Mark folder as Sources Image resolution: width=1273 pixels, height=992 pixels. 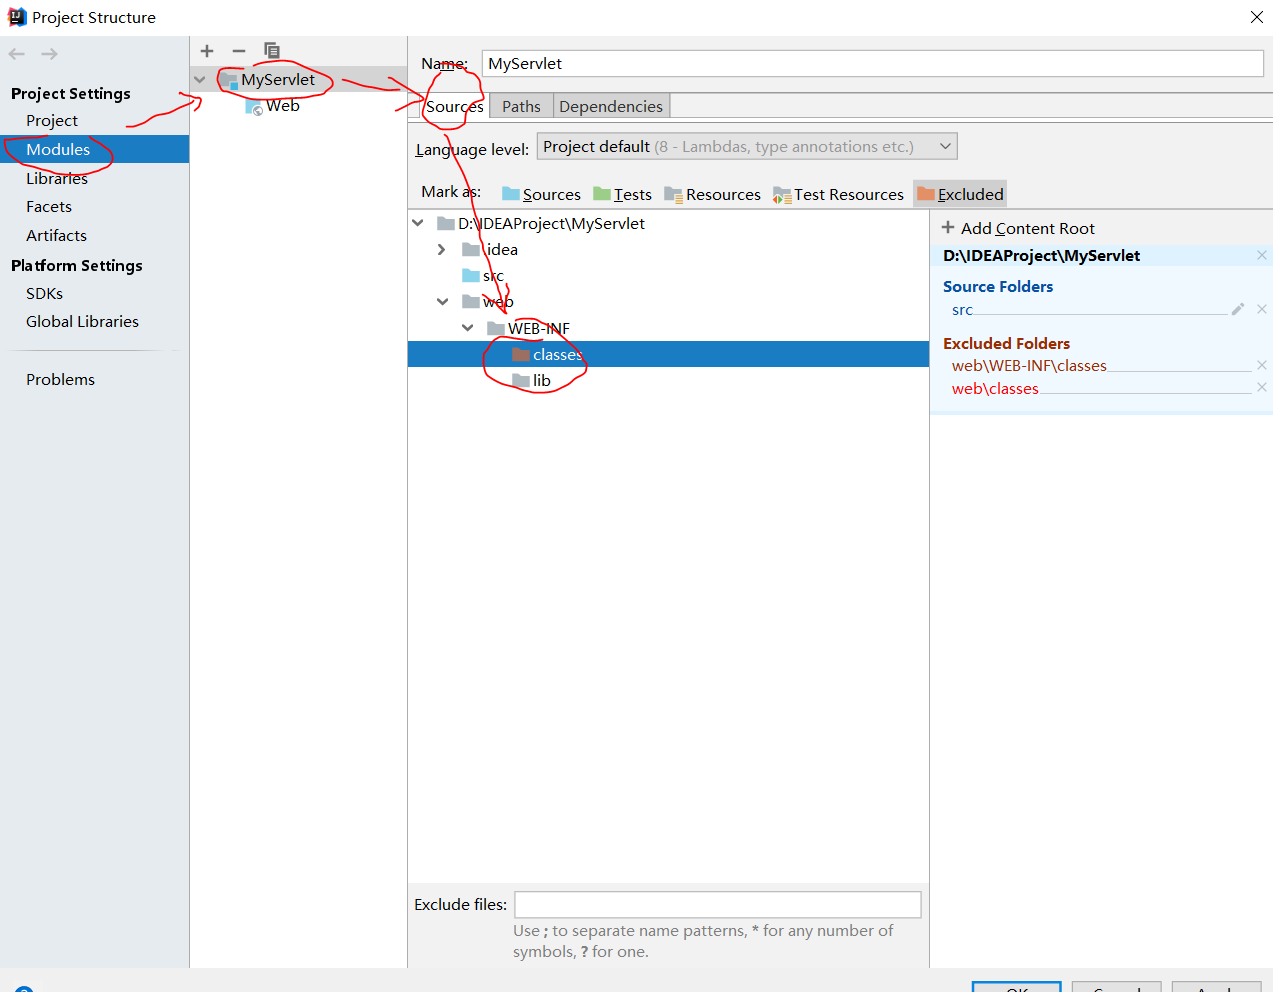[x=541, y=194]
